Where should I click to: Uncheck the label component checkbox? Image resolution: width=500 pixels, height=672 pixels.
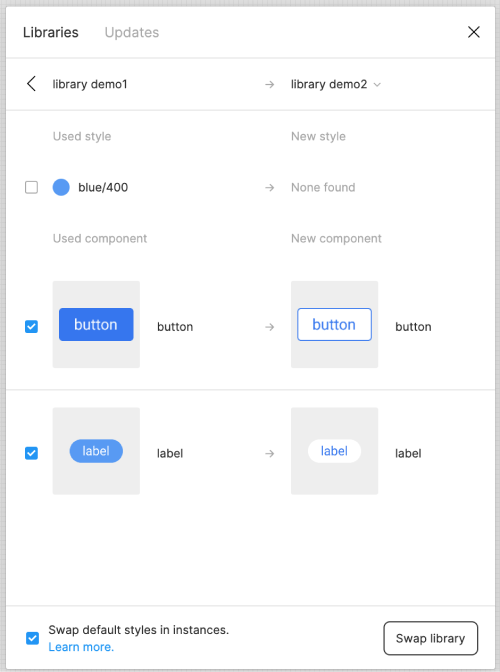tap(31, 453)
